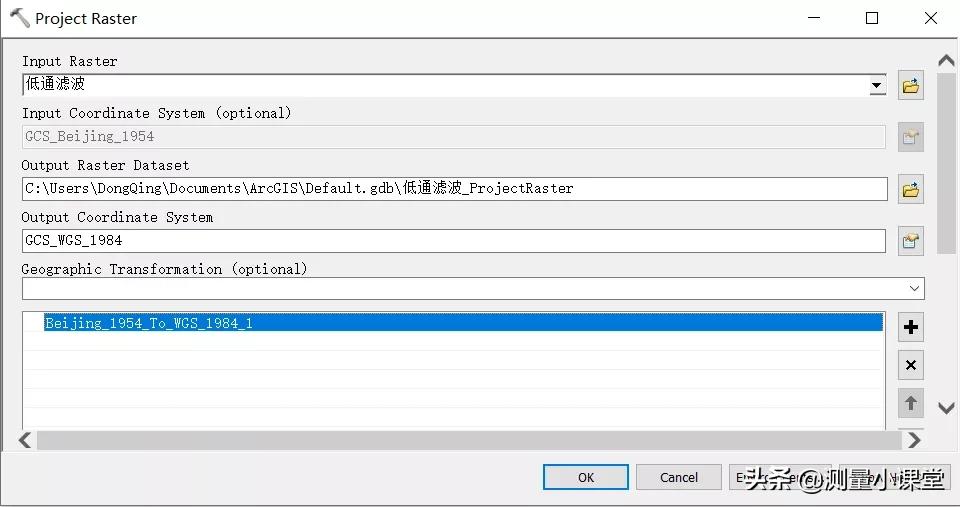Screen dimensions: 960x507
Task: Open the Input Raster dropdown list
Action: [877, 85]
